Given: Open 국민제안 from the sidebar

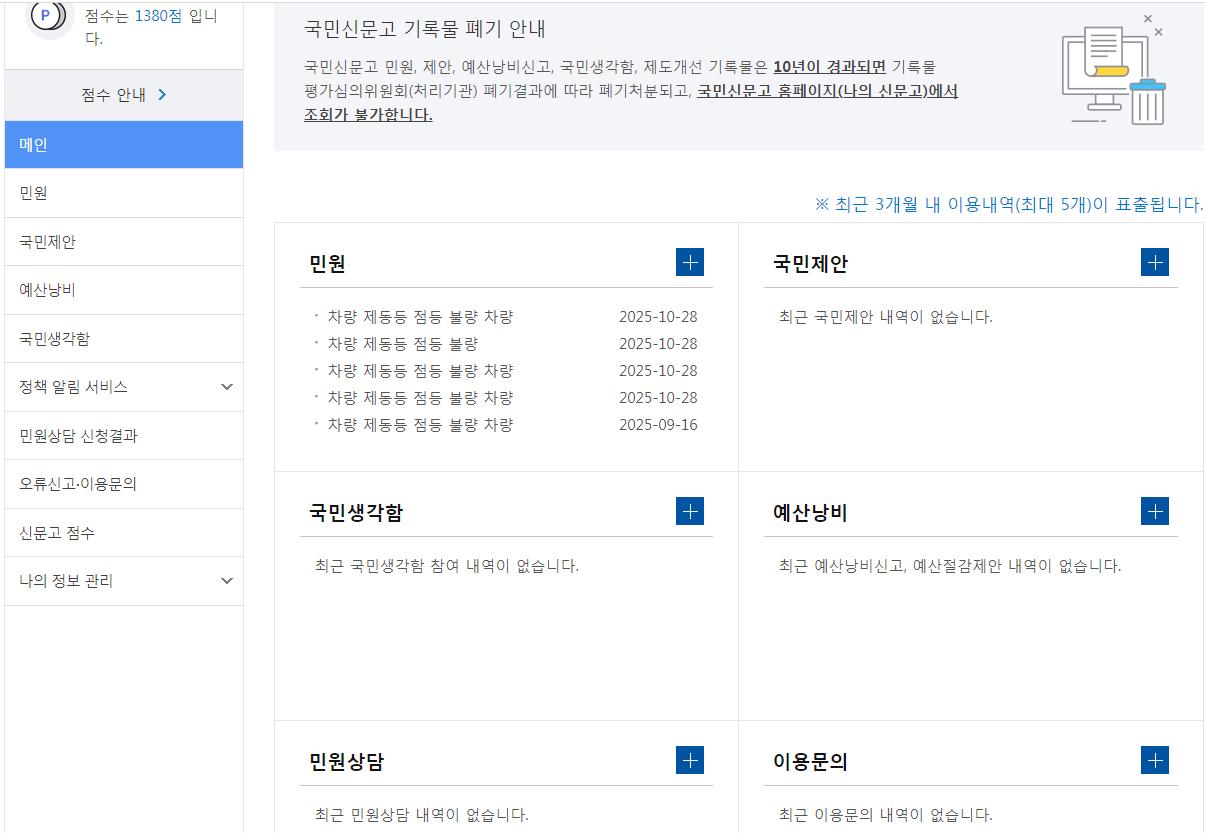Looking at the screenshot, I should point(124,242).
